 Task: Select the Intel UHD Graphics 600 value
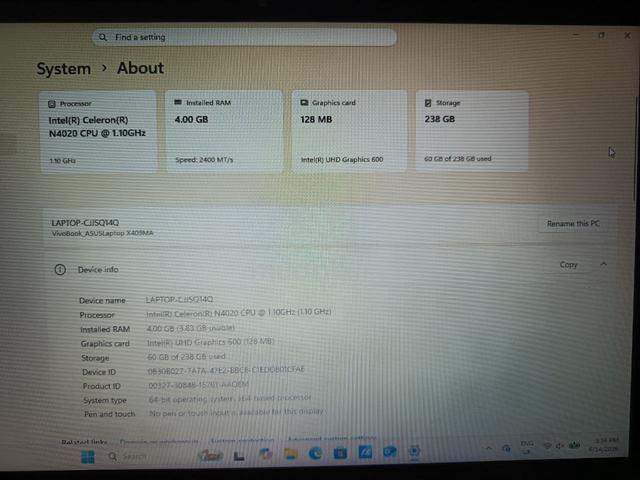(x=211, y=342)
